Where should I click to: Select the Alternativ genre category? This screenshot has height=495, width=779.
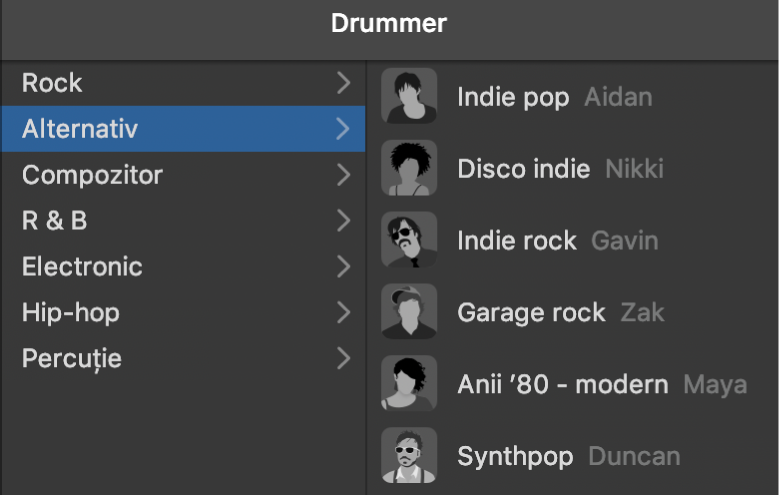[x=183, y=129]
